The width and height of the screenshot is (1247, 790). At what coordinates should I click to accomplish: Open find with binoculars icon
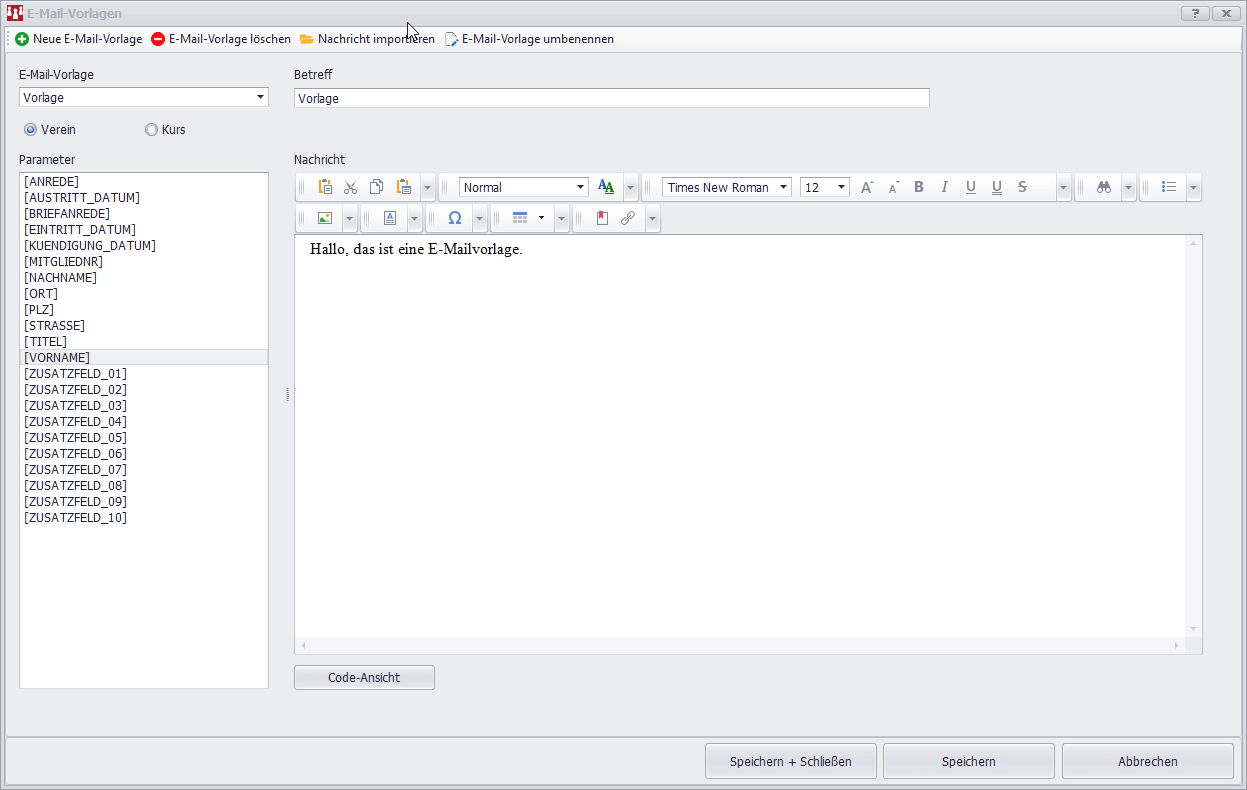1104,187
